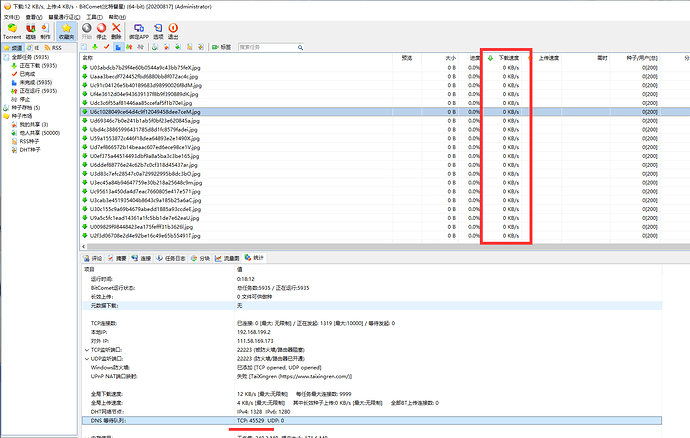Click the torrent archive filter icon

155,47
